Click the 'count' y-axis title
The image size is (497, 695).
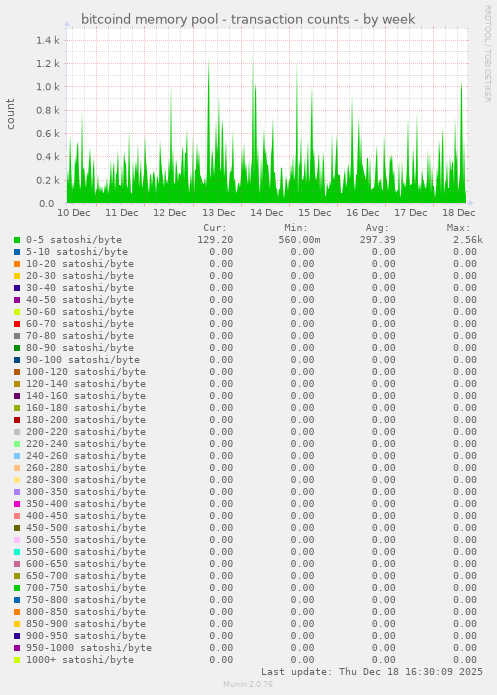(11, 114)
